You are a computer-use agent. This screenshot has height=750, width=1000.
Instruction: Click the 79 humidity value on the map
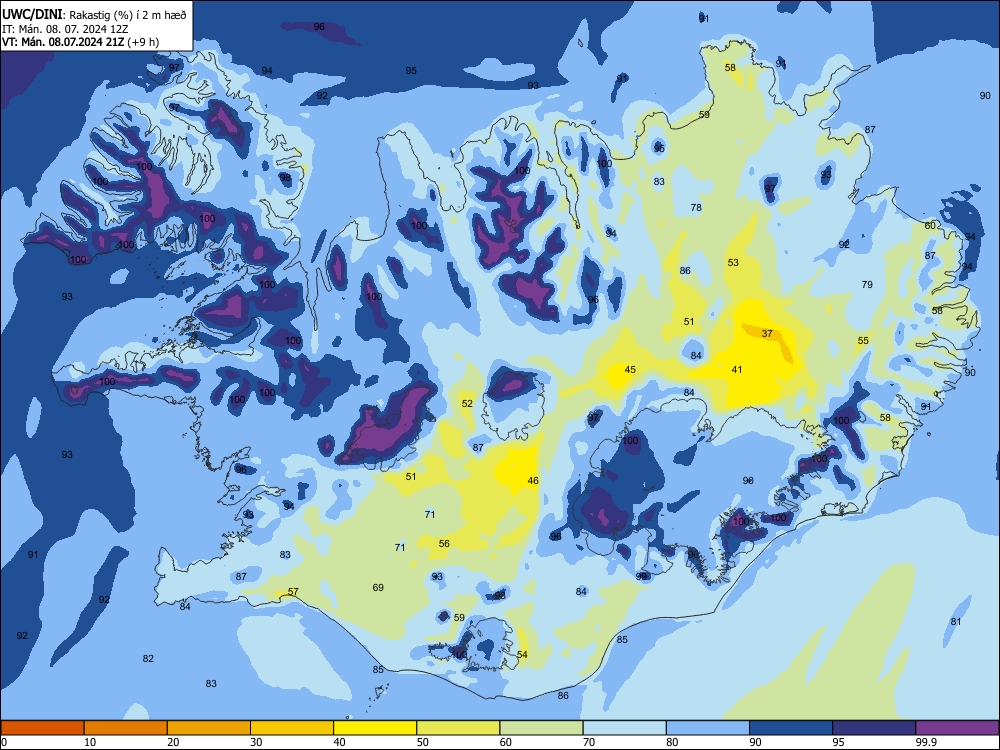(867, 284)
